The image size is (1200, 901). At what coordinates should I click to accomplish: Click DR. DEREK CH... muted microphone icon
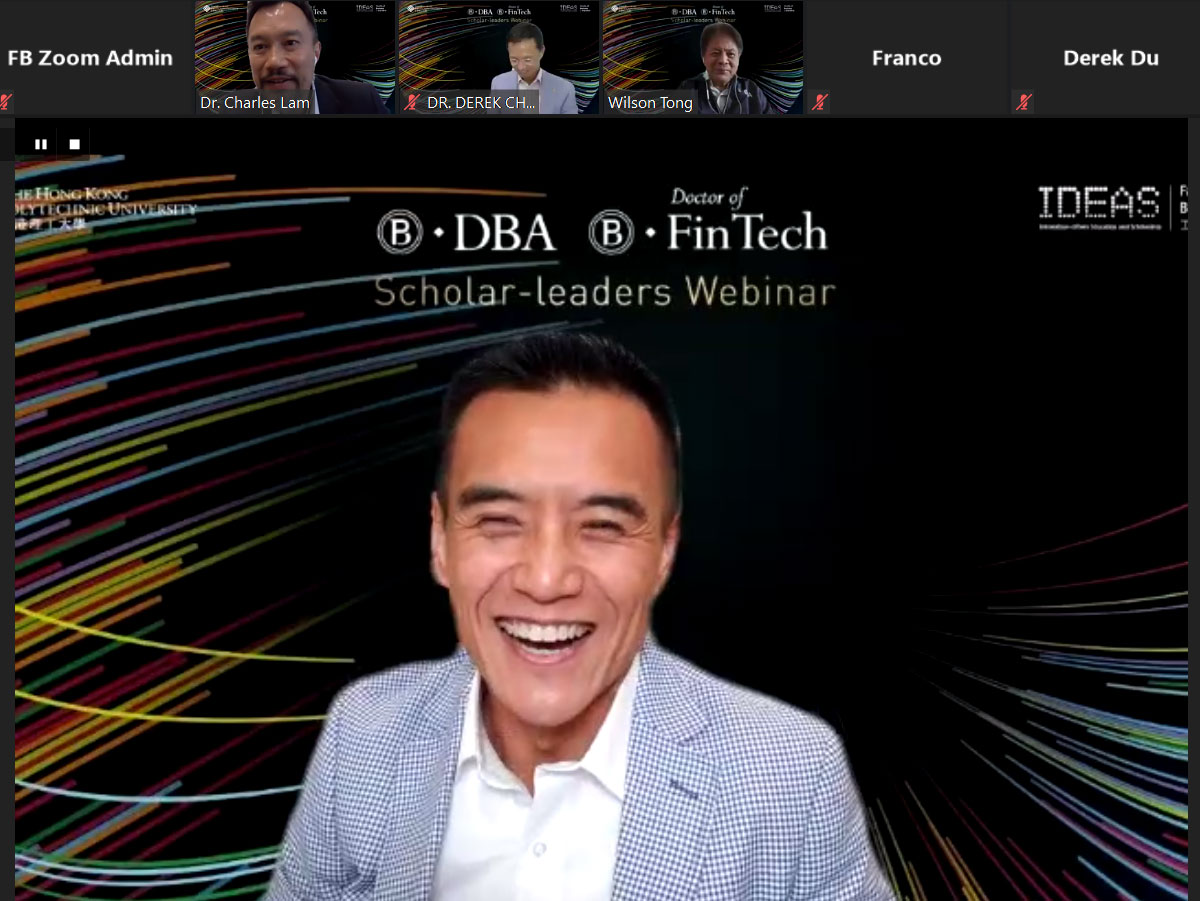[411, 103]
